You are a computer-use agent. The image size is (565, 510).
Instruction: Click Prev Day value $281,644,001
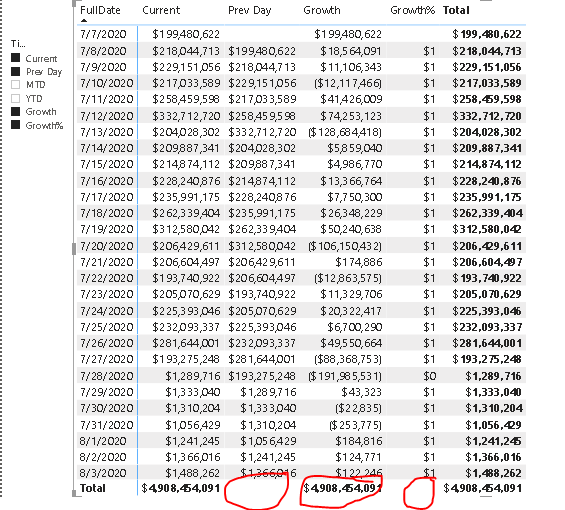pos(262,359)
